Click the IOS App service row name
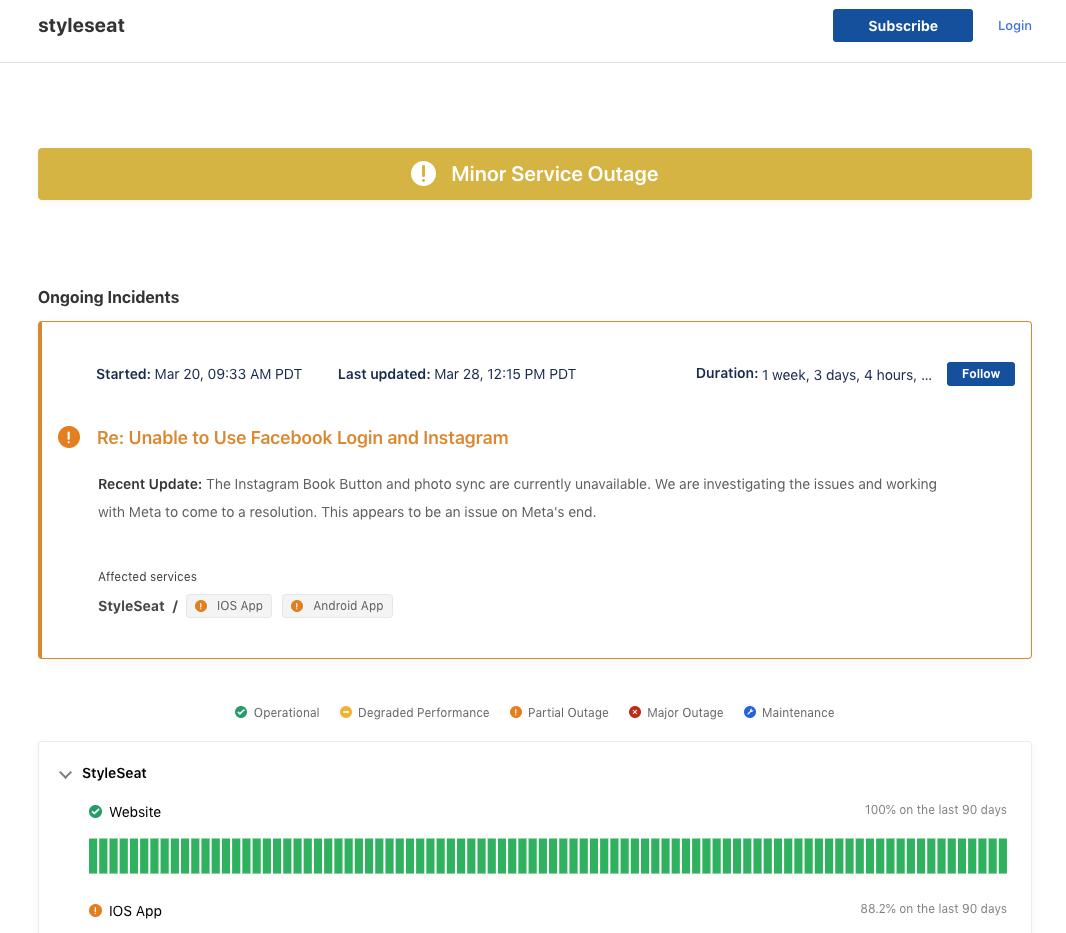The image size is (1066, 933). (x=135, y=911)
